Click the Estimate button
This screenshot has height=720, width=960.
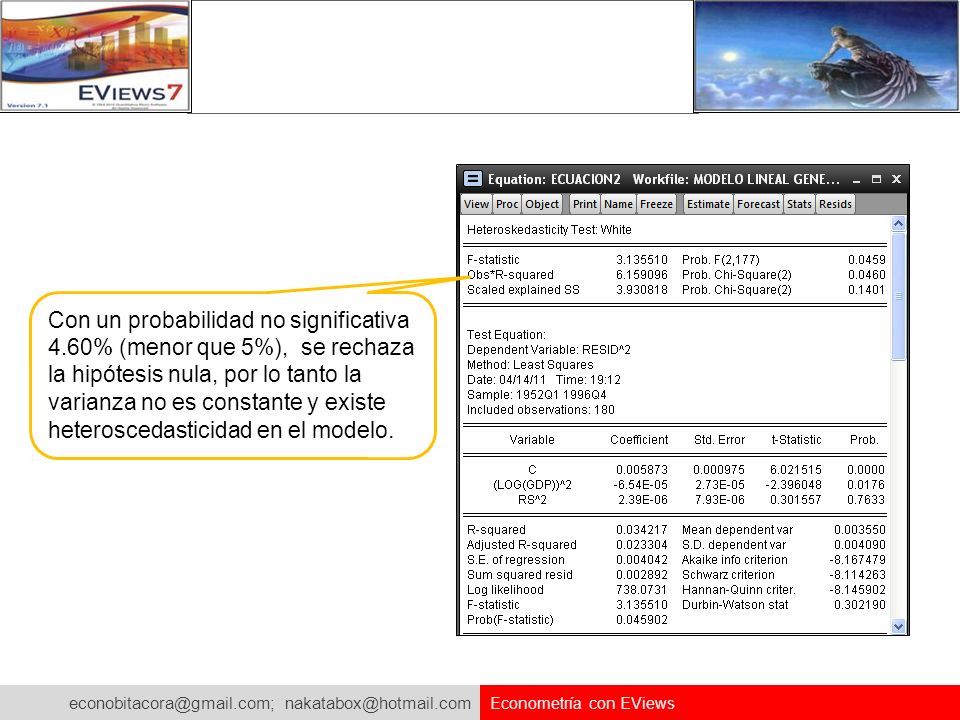[x=708, y=204]
